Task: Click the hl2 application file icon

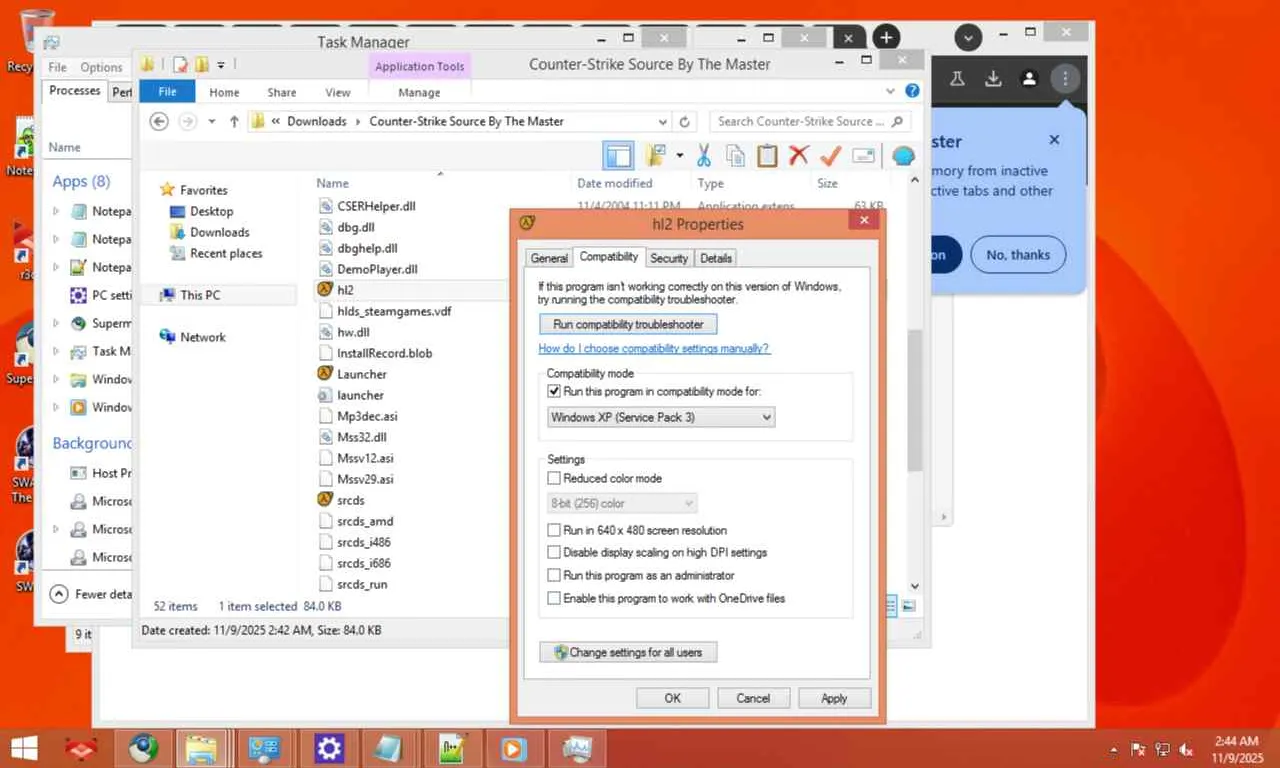Action: (x=324, y=290)
